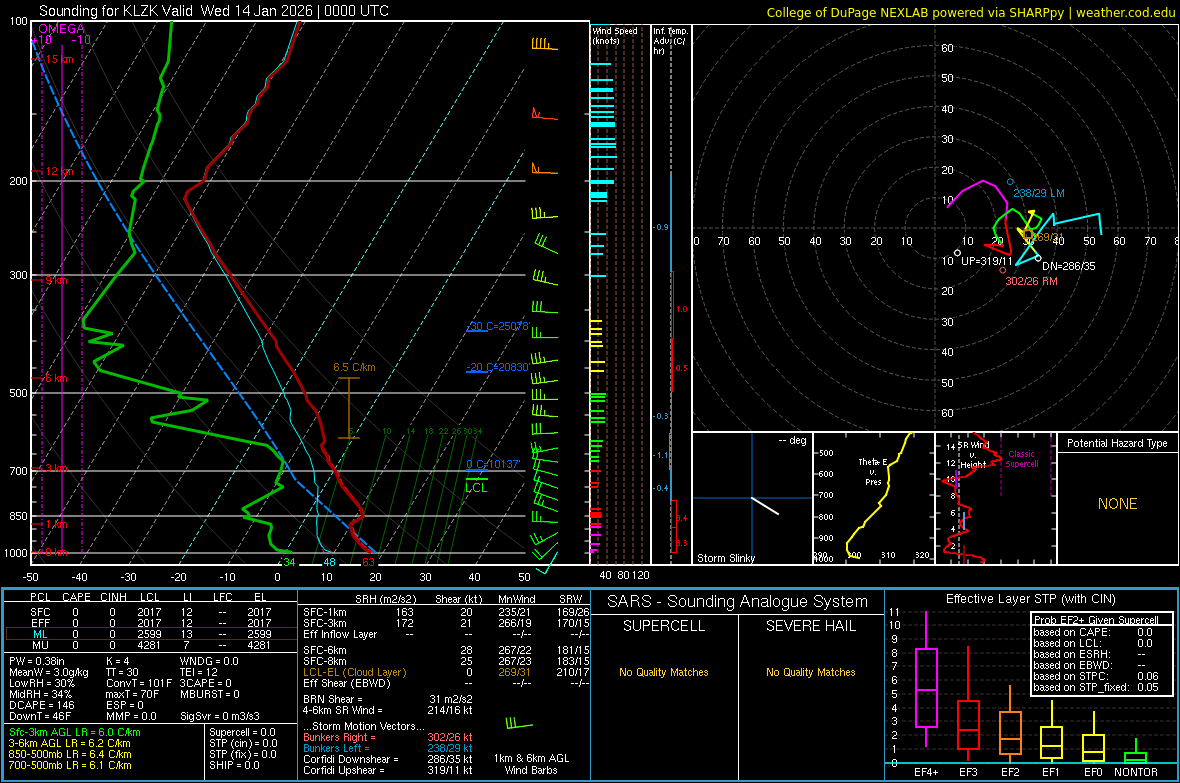Click the surface temperature value '63'
1180x783 pixels.
point(368,562)
